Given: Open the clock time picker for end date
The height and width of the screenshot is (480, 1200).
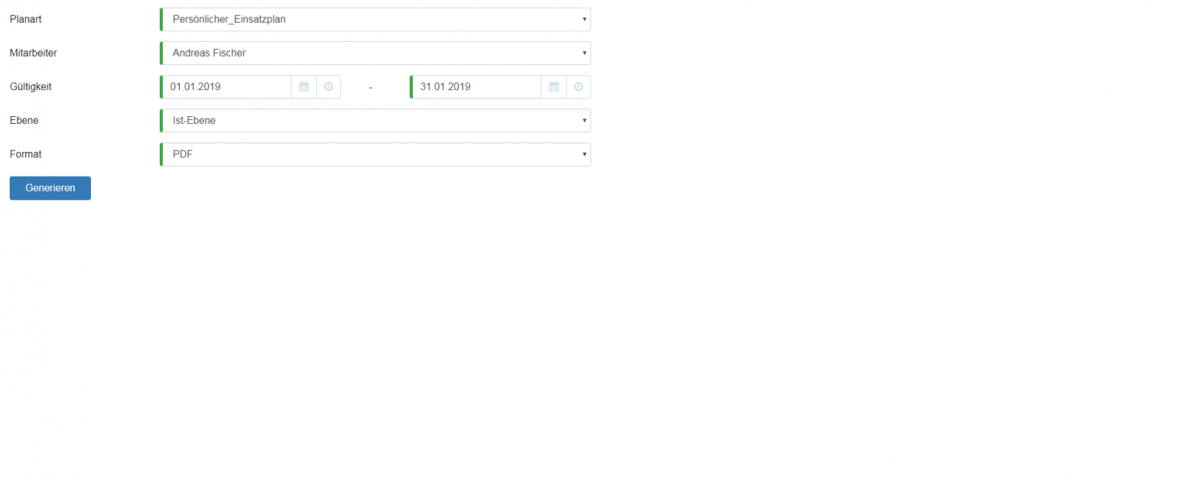Looking at the screenshot, I should 578,87.
